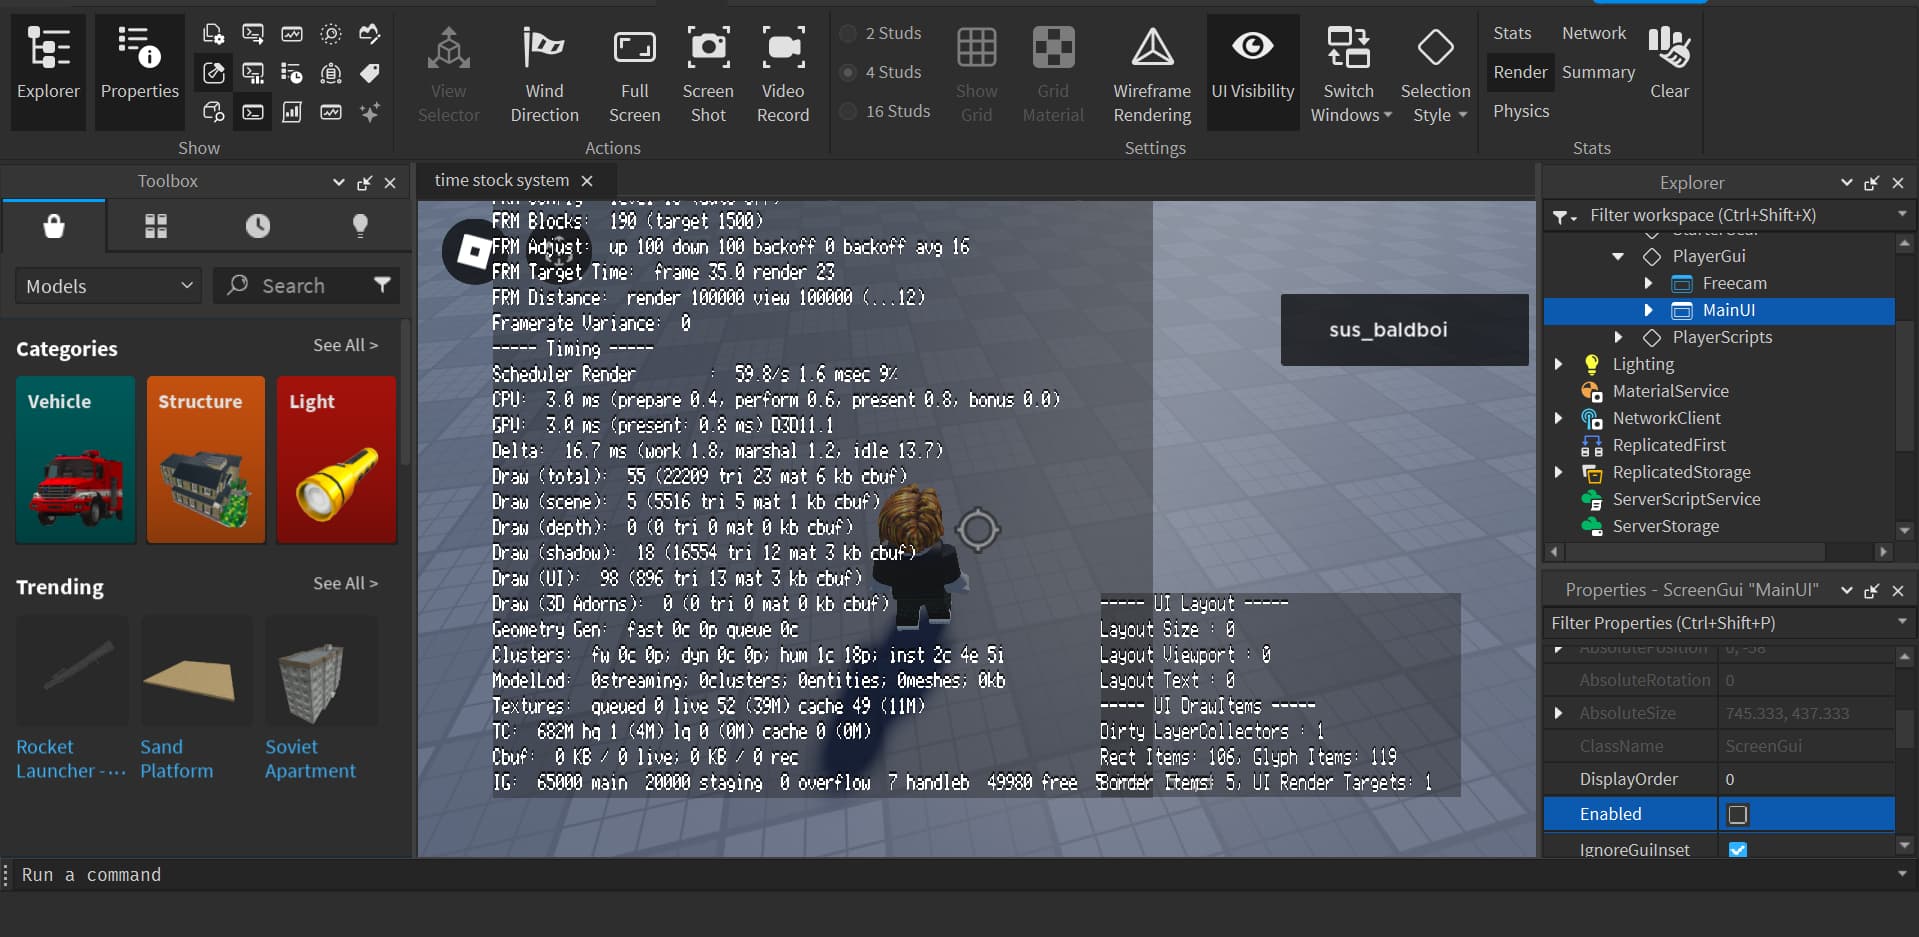
Task: Expand the ReplicatedStorage tree node
Action: (x=1558, y=473)
